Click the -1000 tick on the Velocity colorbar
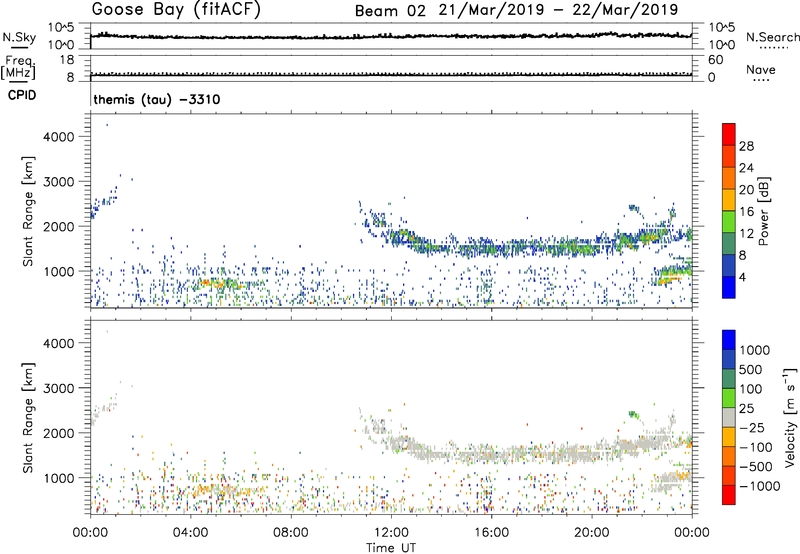Viewport: 800px width, 554px height. (760, 486)
